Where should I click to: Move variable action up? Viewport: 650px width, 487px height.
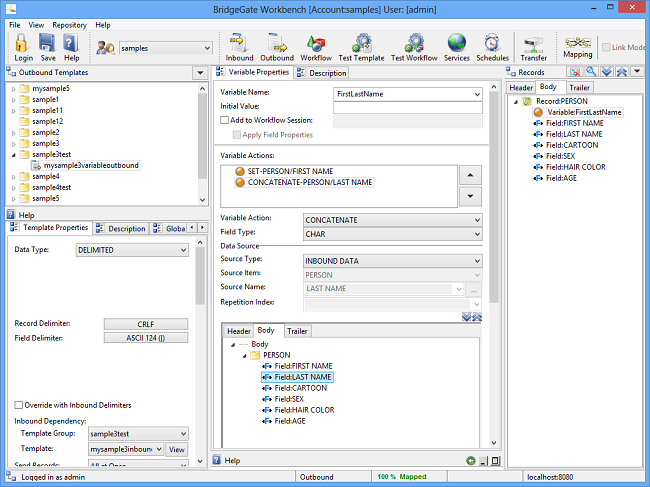coord(470,175)
